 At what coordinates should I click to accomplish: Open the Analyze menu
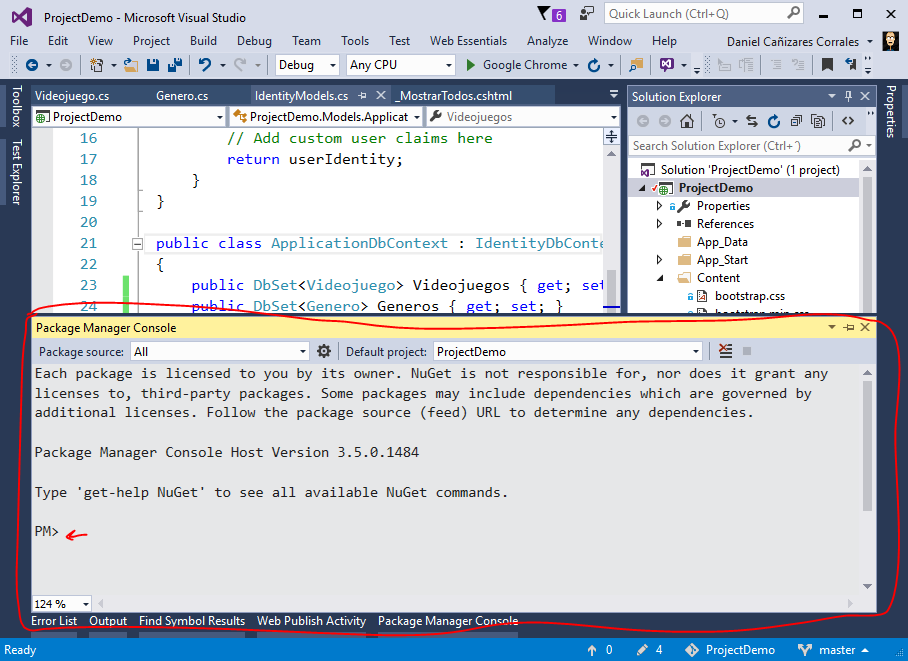pos(547,41)
